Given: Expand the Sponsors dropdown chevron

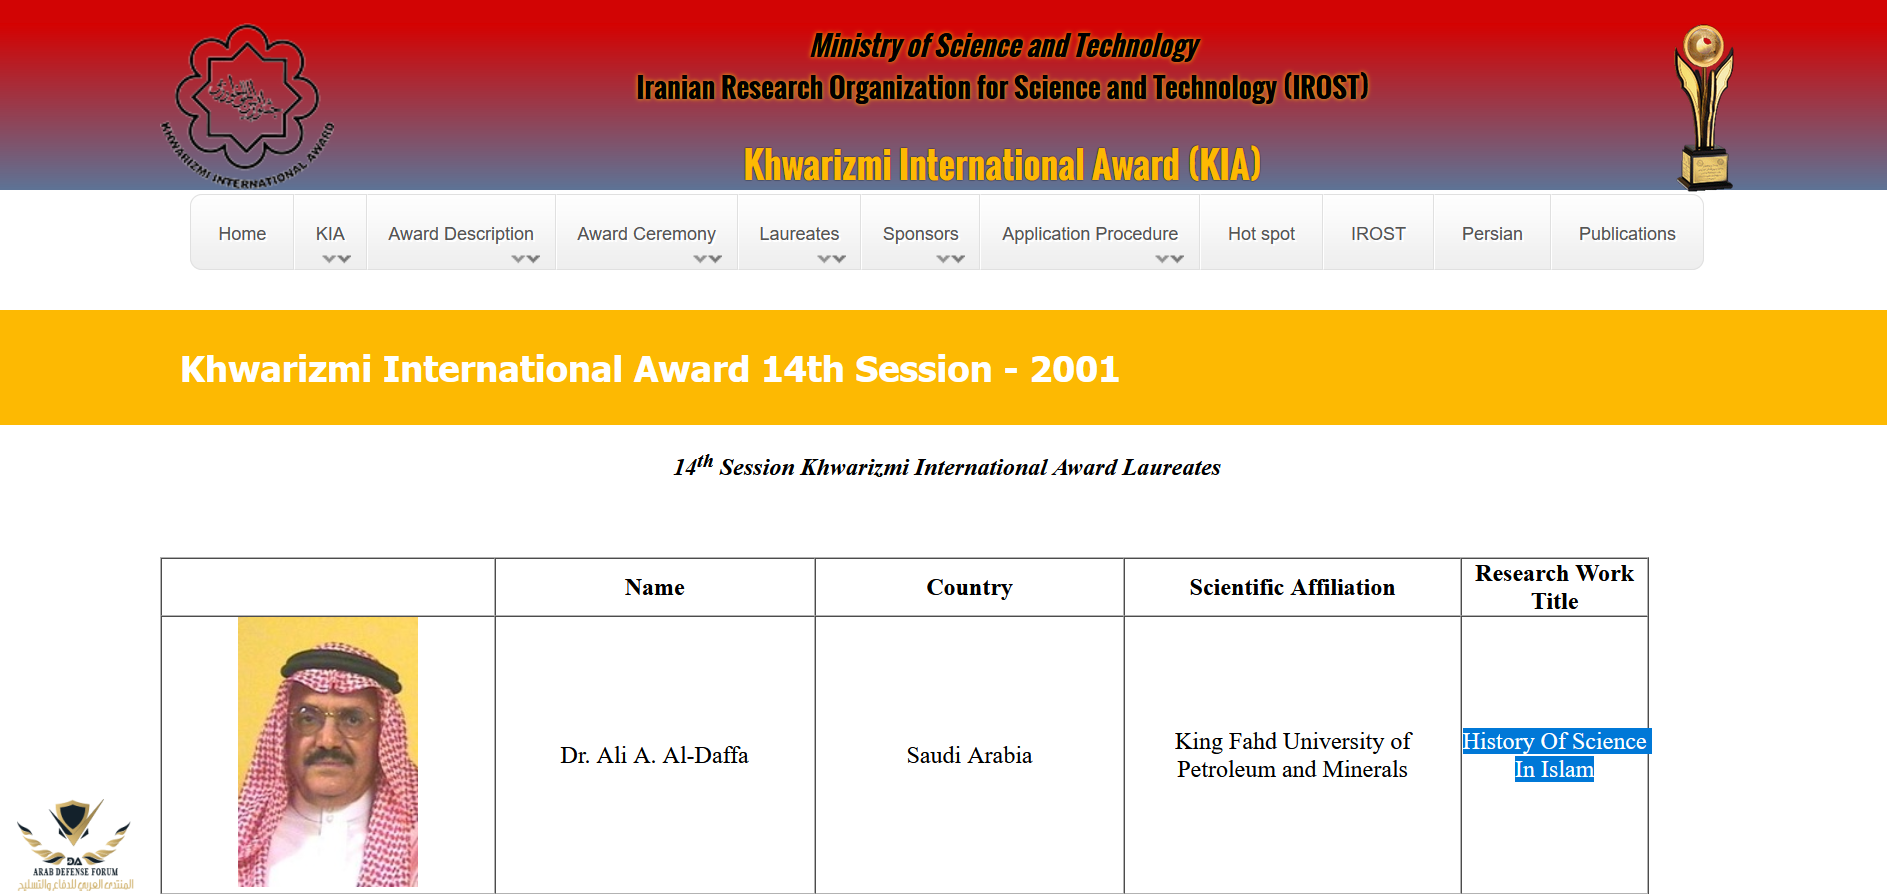Looking at the screenshot, I should (951, 259).
